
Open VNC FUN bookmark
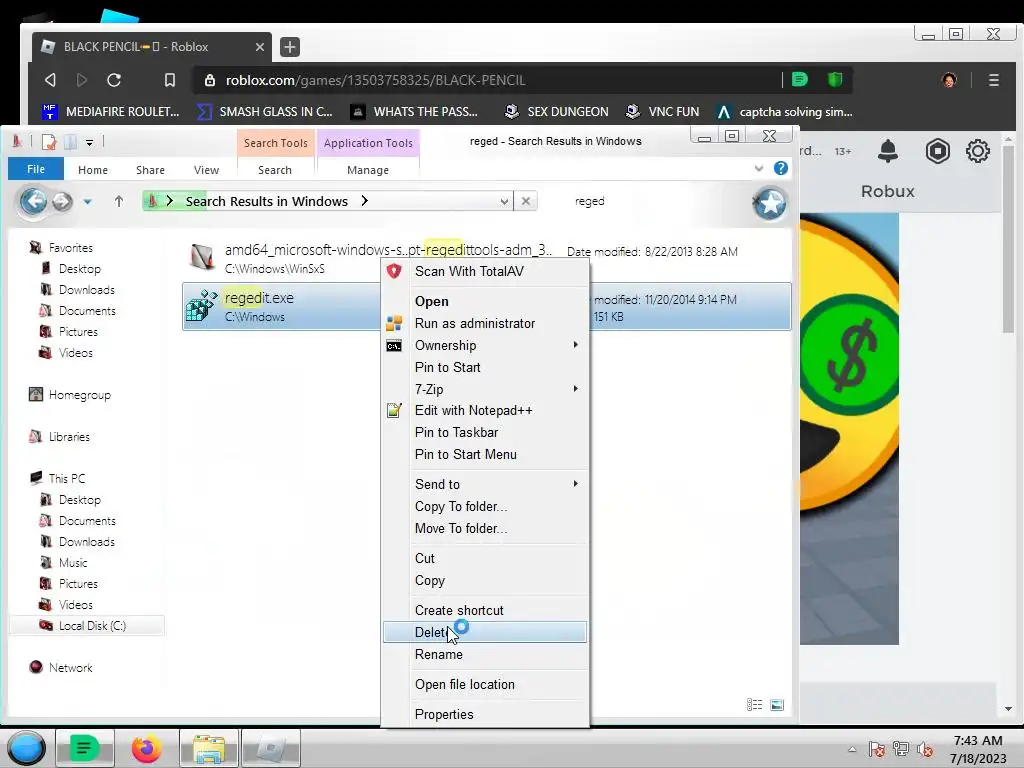(662, 112)
